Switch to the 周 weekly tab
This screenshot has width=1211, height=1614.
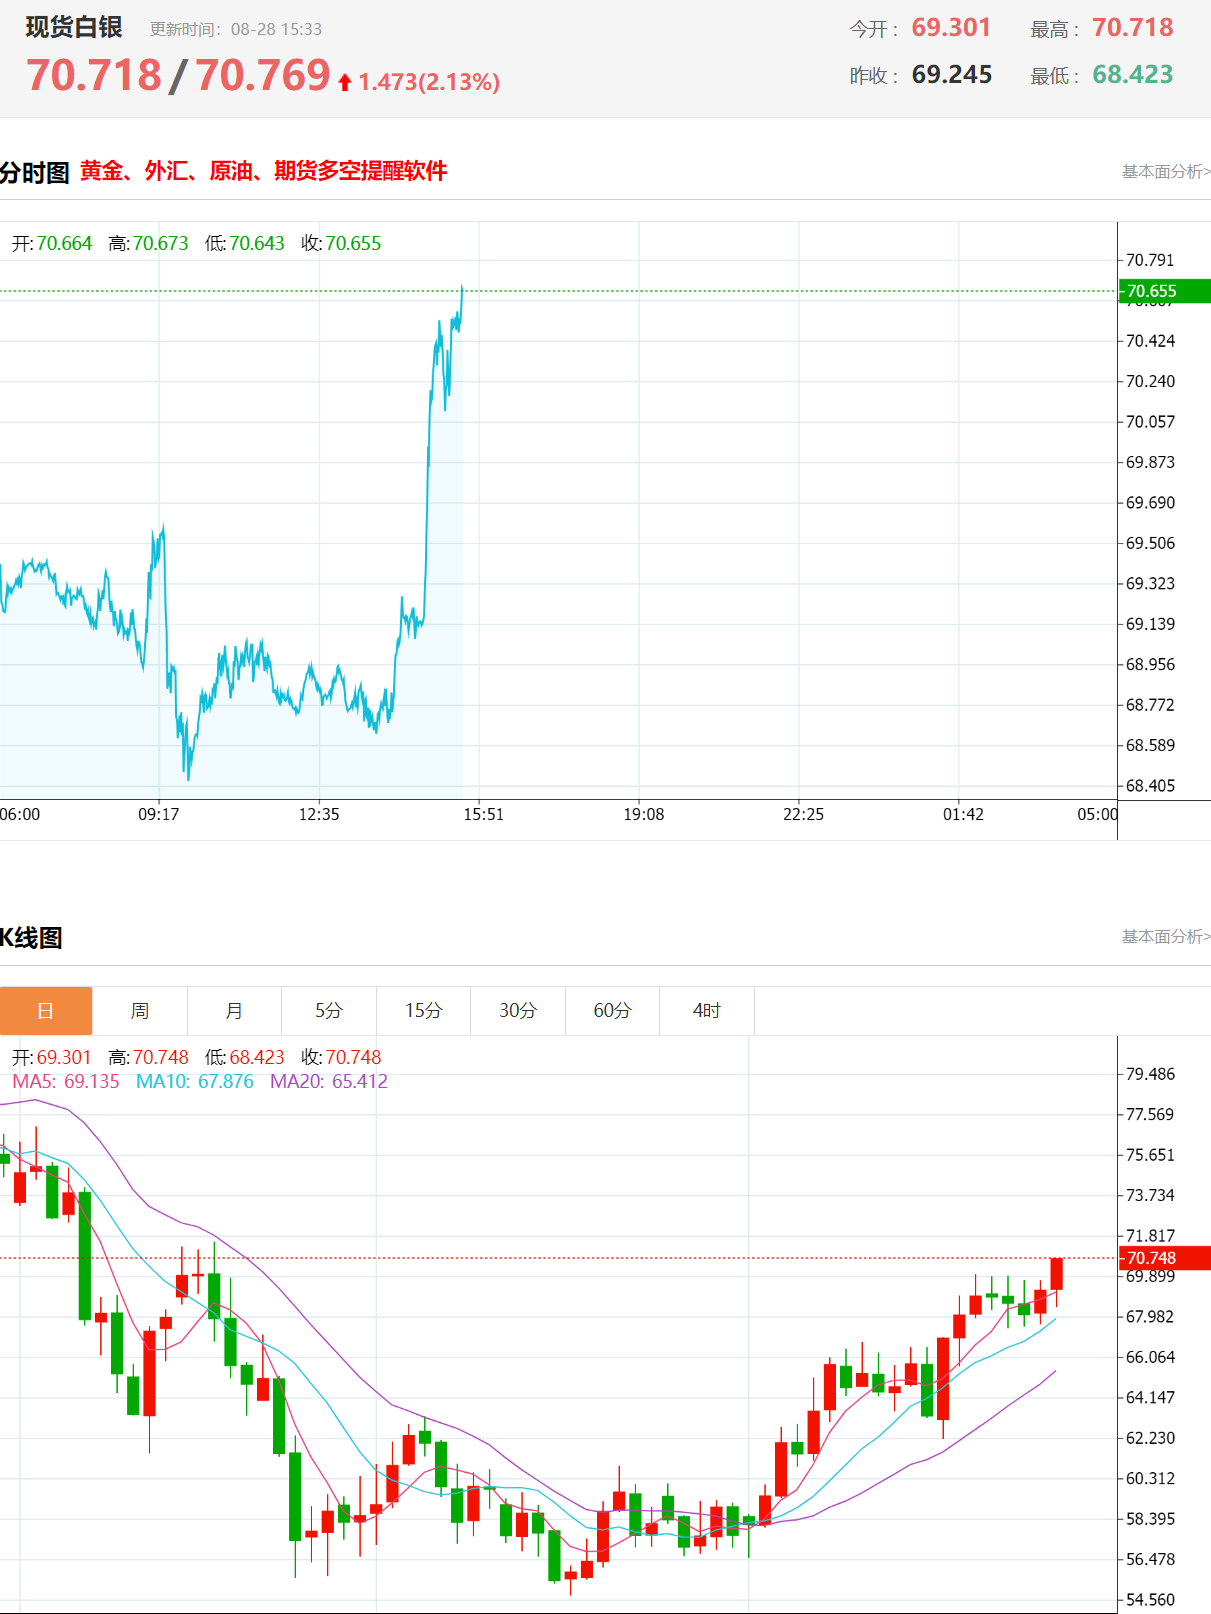(x=140, y=1011)
